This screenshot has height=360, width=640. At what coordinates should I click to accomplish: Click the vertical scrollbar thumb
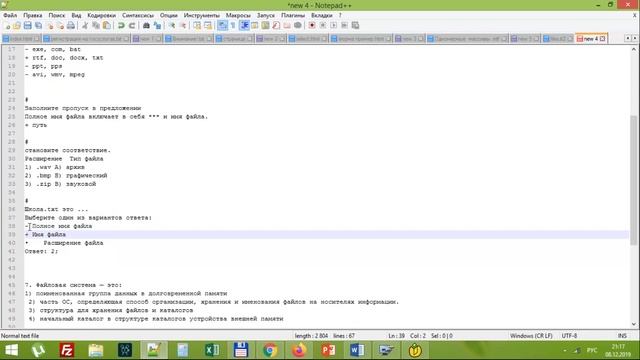pos(634,180)
